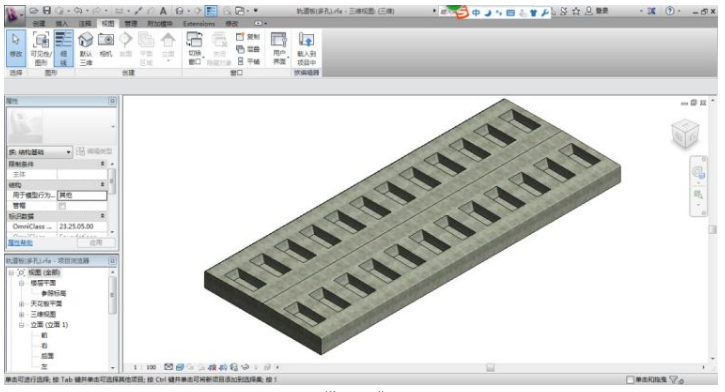Open the family category filter dropdown
The image size is (725, 392).
click(40, 152)
